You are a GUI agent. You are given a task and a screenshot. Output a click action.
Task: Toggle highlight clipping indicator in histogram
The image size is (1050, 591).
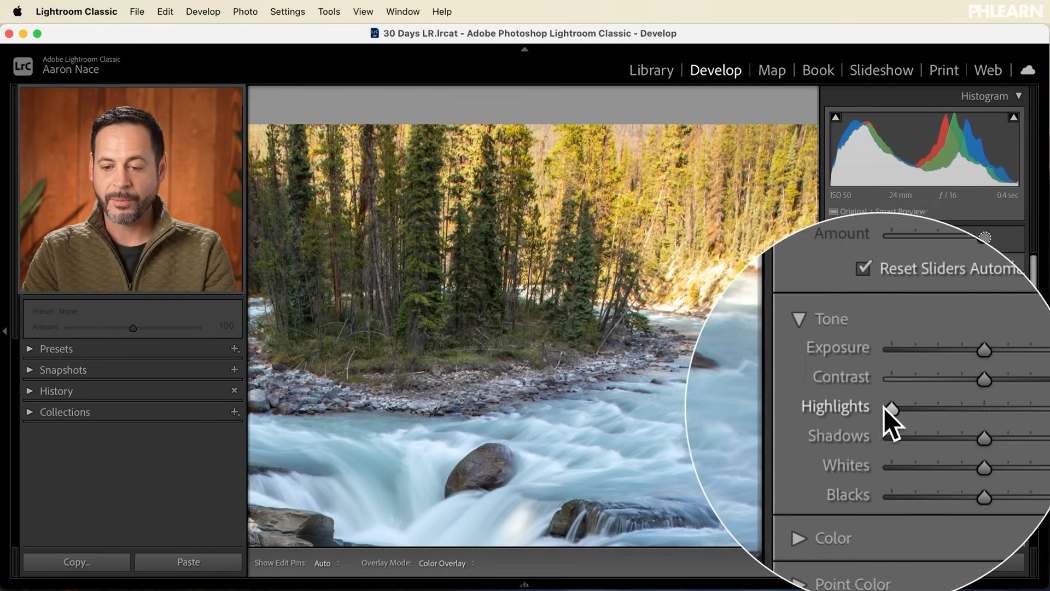pyautogui.click(x=1013, y=117)
